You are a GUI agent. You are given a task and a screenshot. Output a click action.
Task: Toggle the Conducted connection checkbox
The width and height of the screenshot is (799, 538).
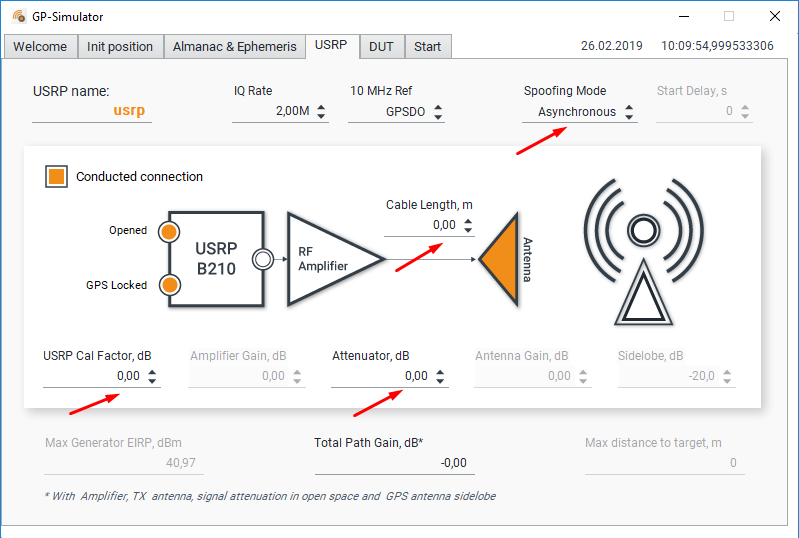click(56, 177)
